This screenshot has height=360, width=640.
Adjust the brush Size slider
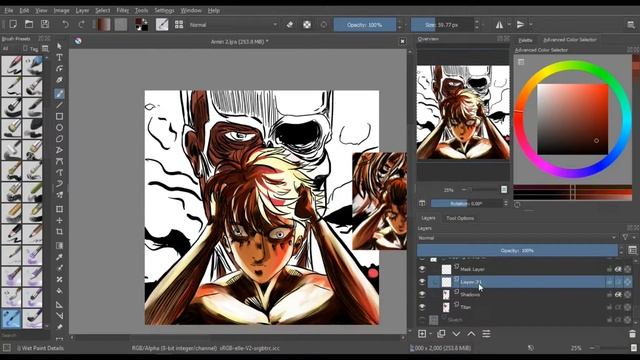(x=442, y=25)
